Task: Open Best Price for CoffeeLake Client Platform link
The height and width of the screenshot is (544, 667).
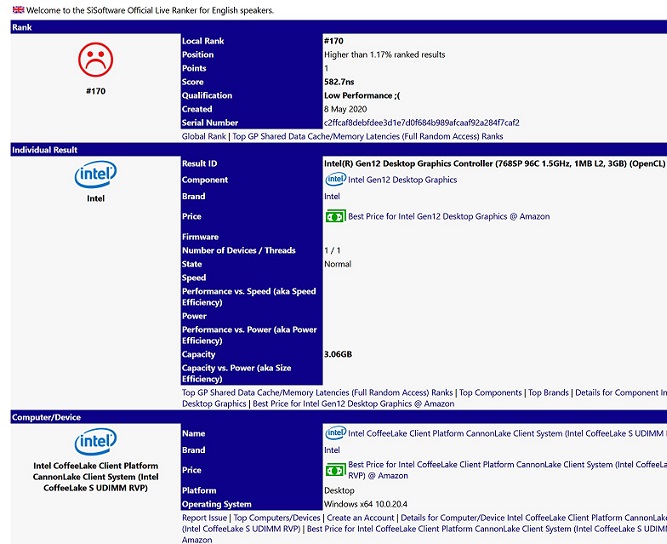Action: (x=507, y=470)
